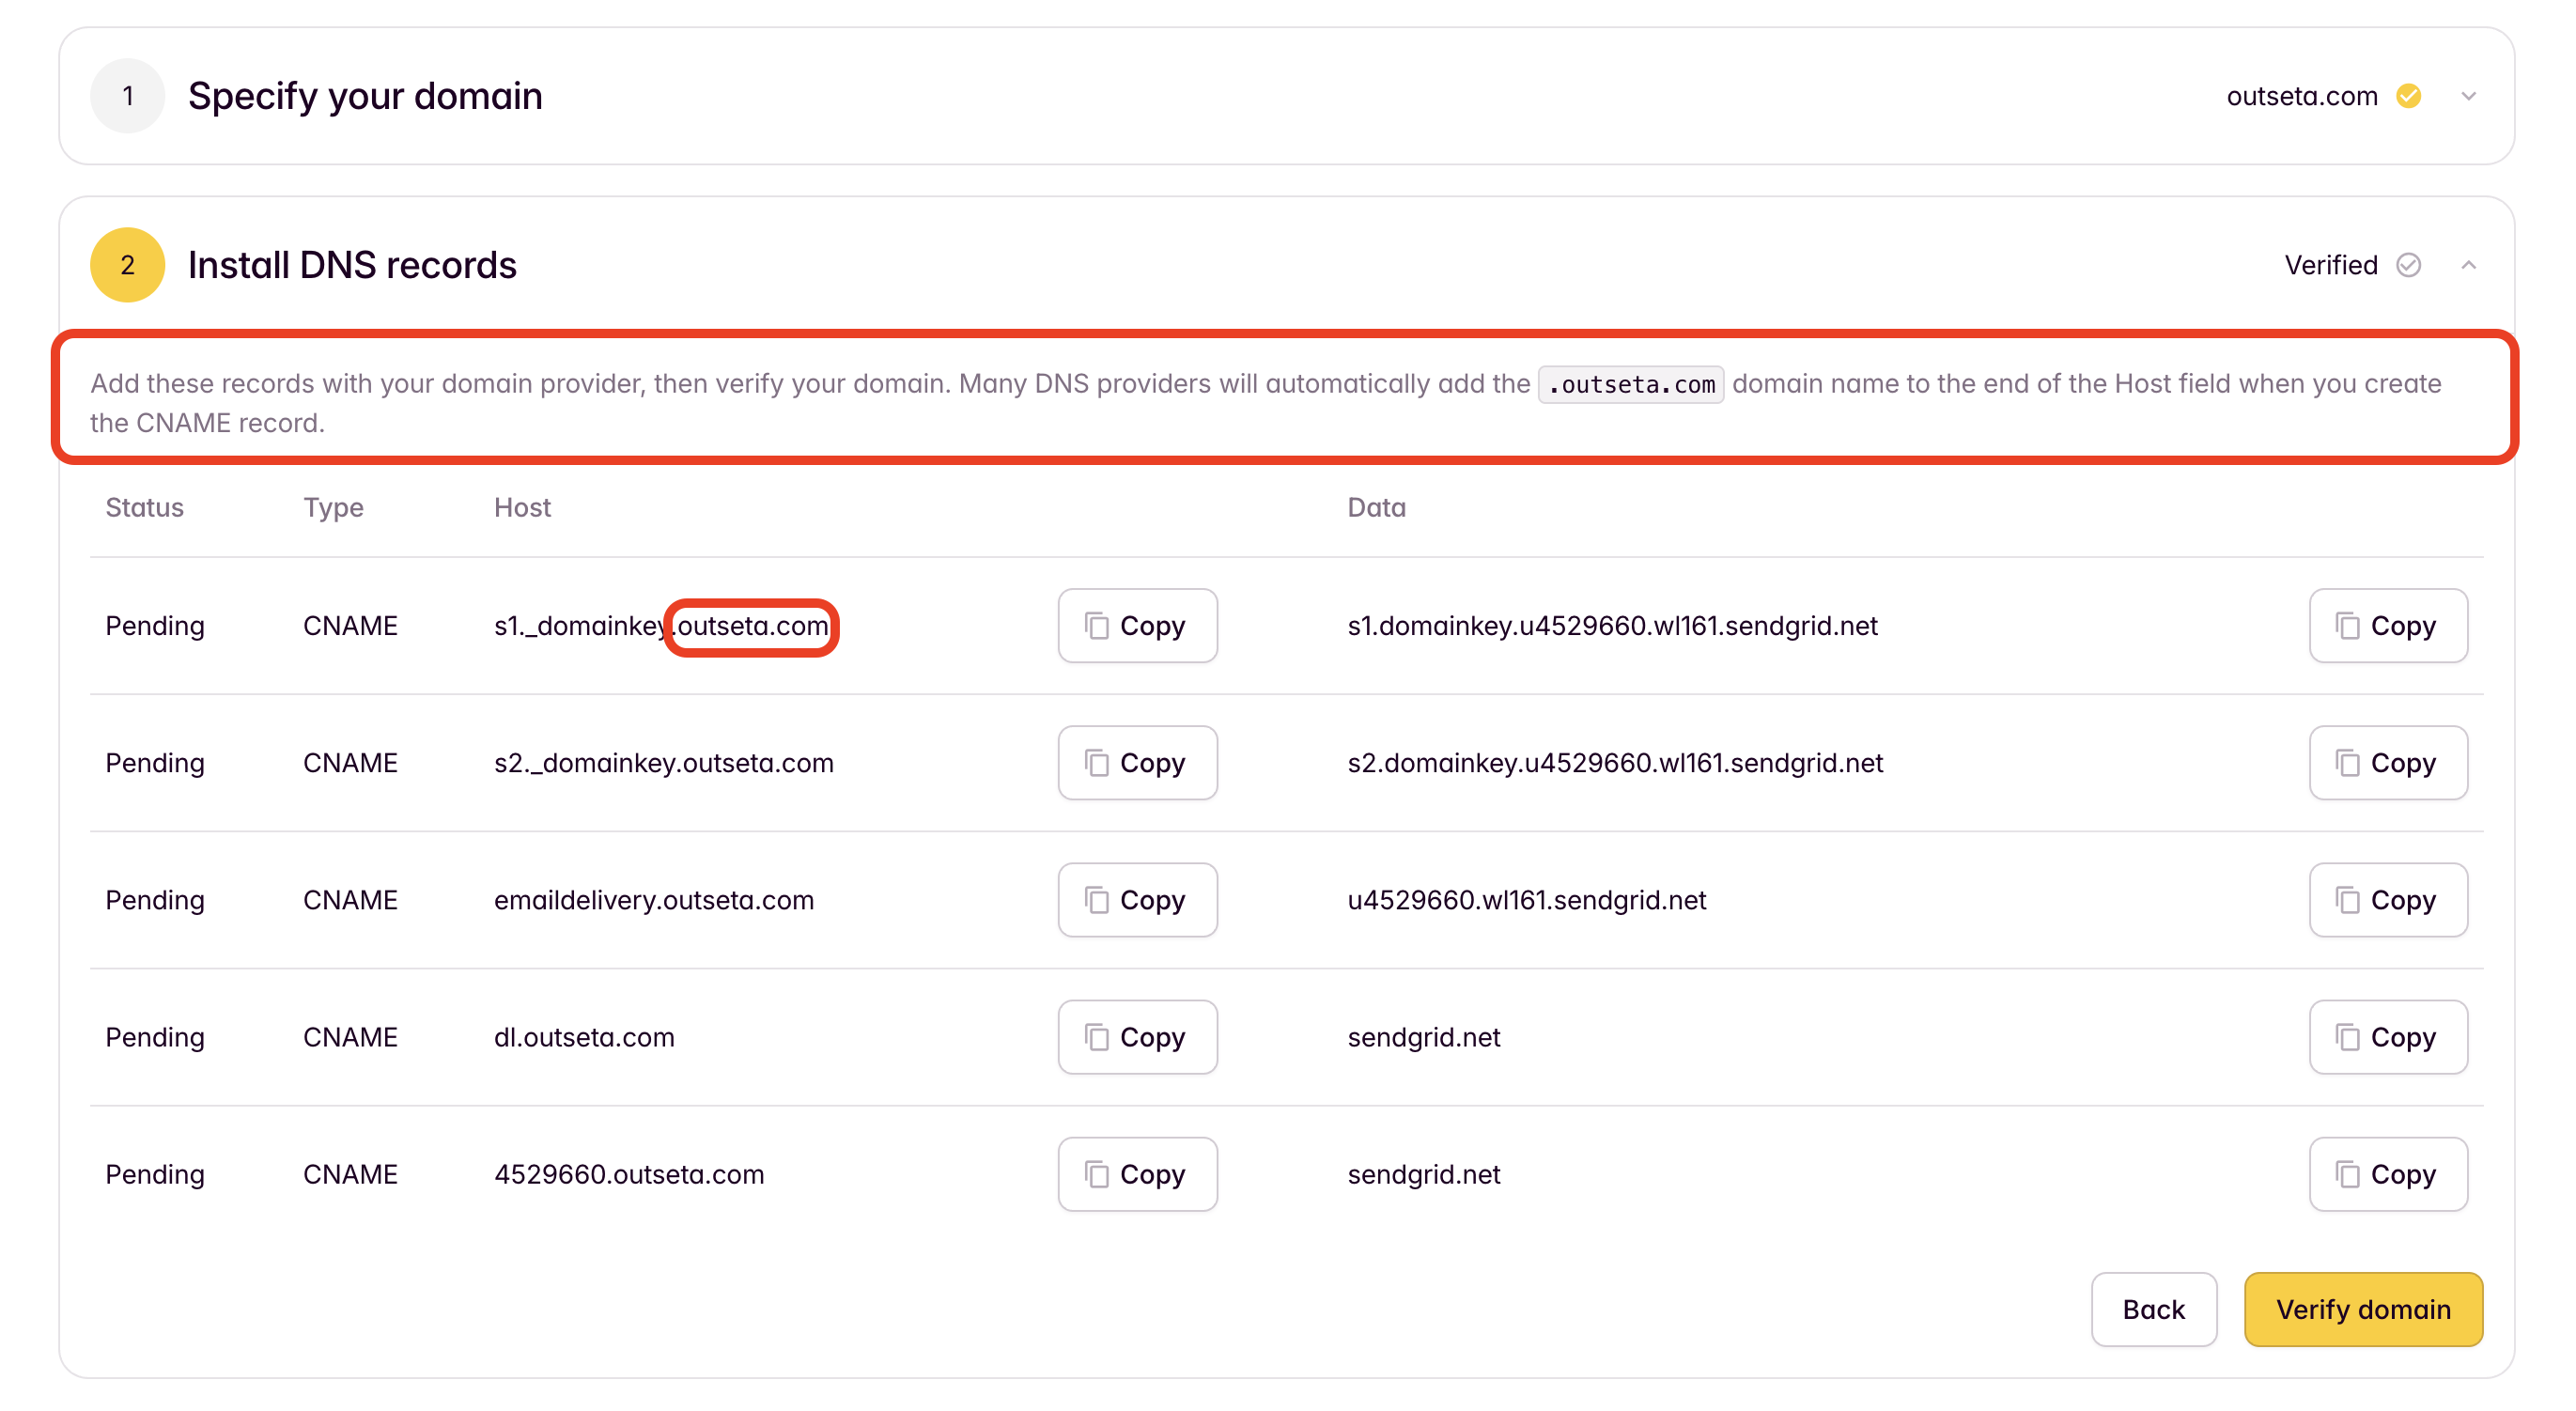This screenshot has height=1411, width=2576.
Task: Copy the u4529660.wl161.sendgrid.net data
Action: pyautogui.click(x=2387, y=899)
